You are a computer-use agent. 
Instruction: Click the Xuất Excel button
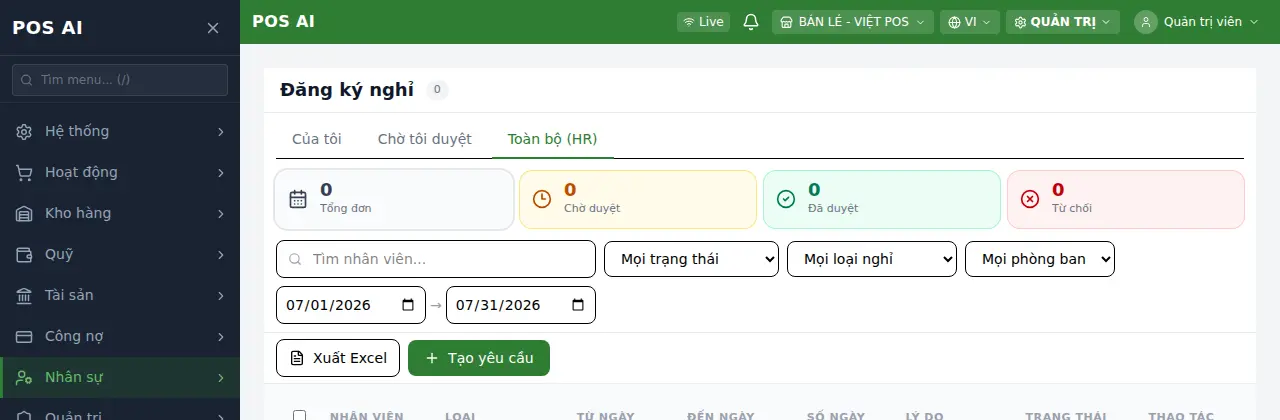(338, 358)
